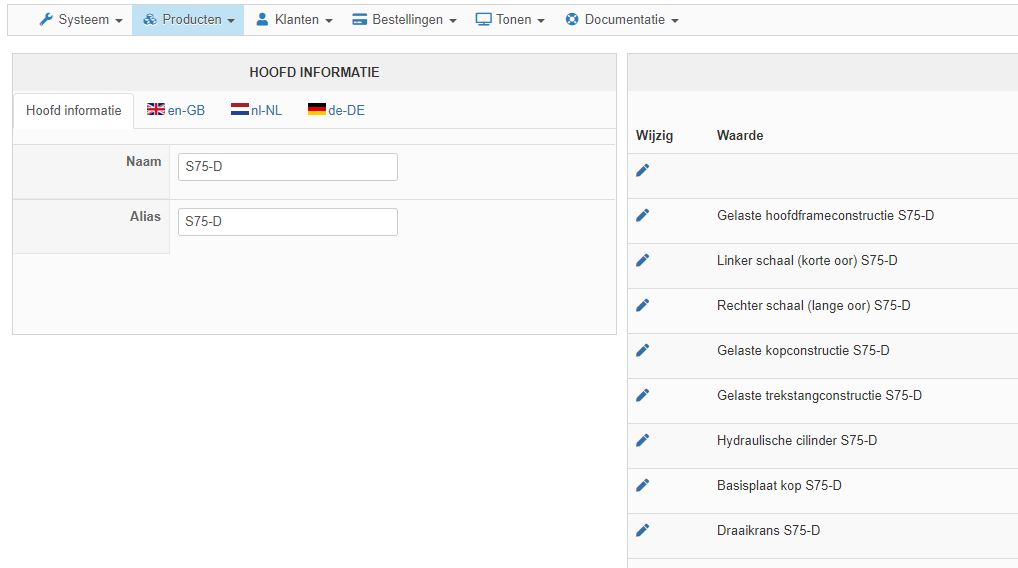Select the Hoofd informatie tab
The width and height of the screenshot is (1018, 568).
[74, 110]
